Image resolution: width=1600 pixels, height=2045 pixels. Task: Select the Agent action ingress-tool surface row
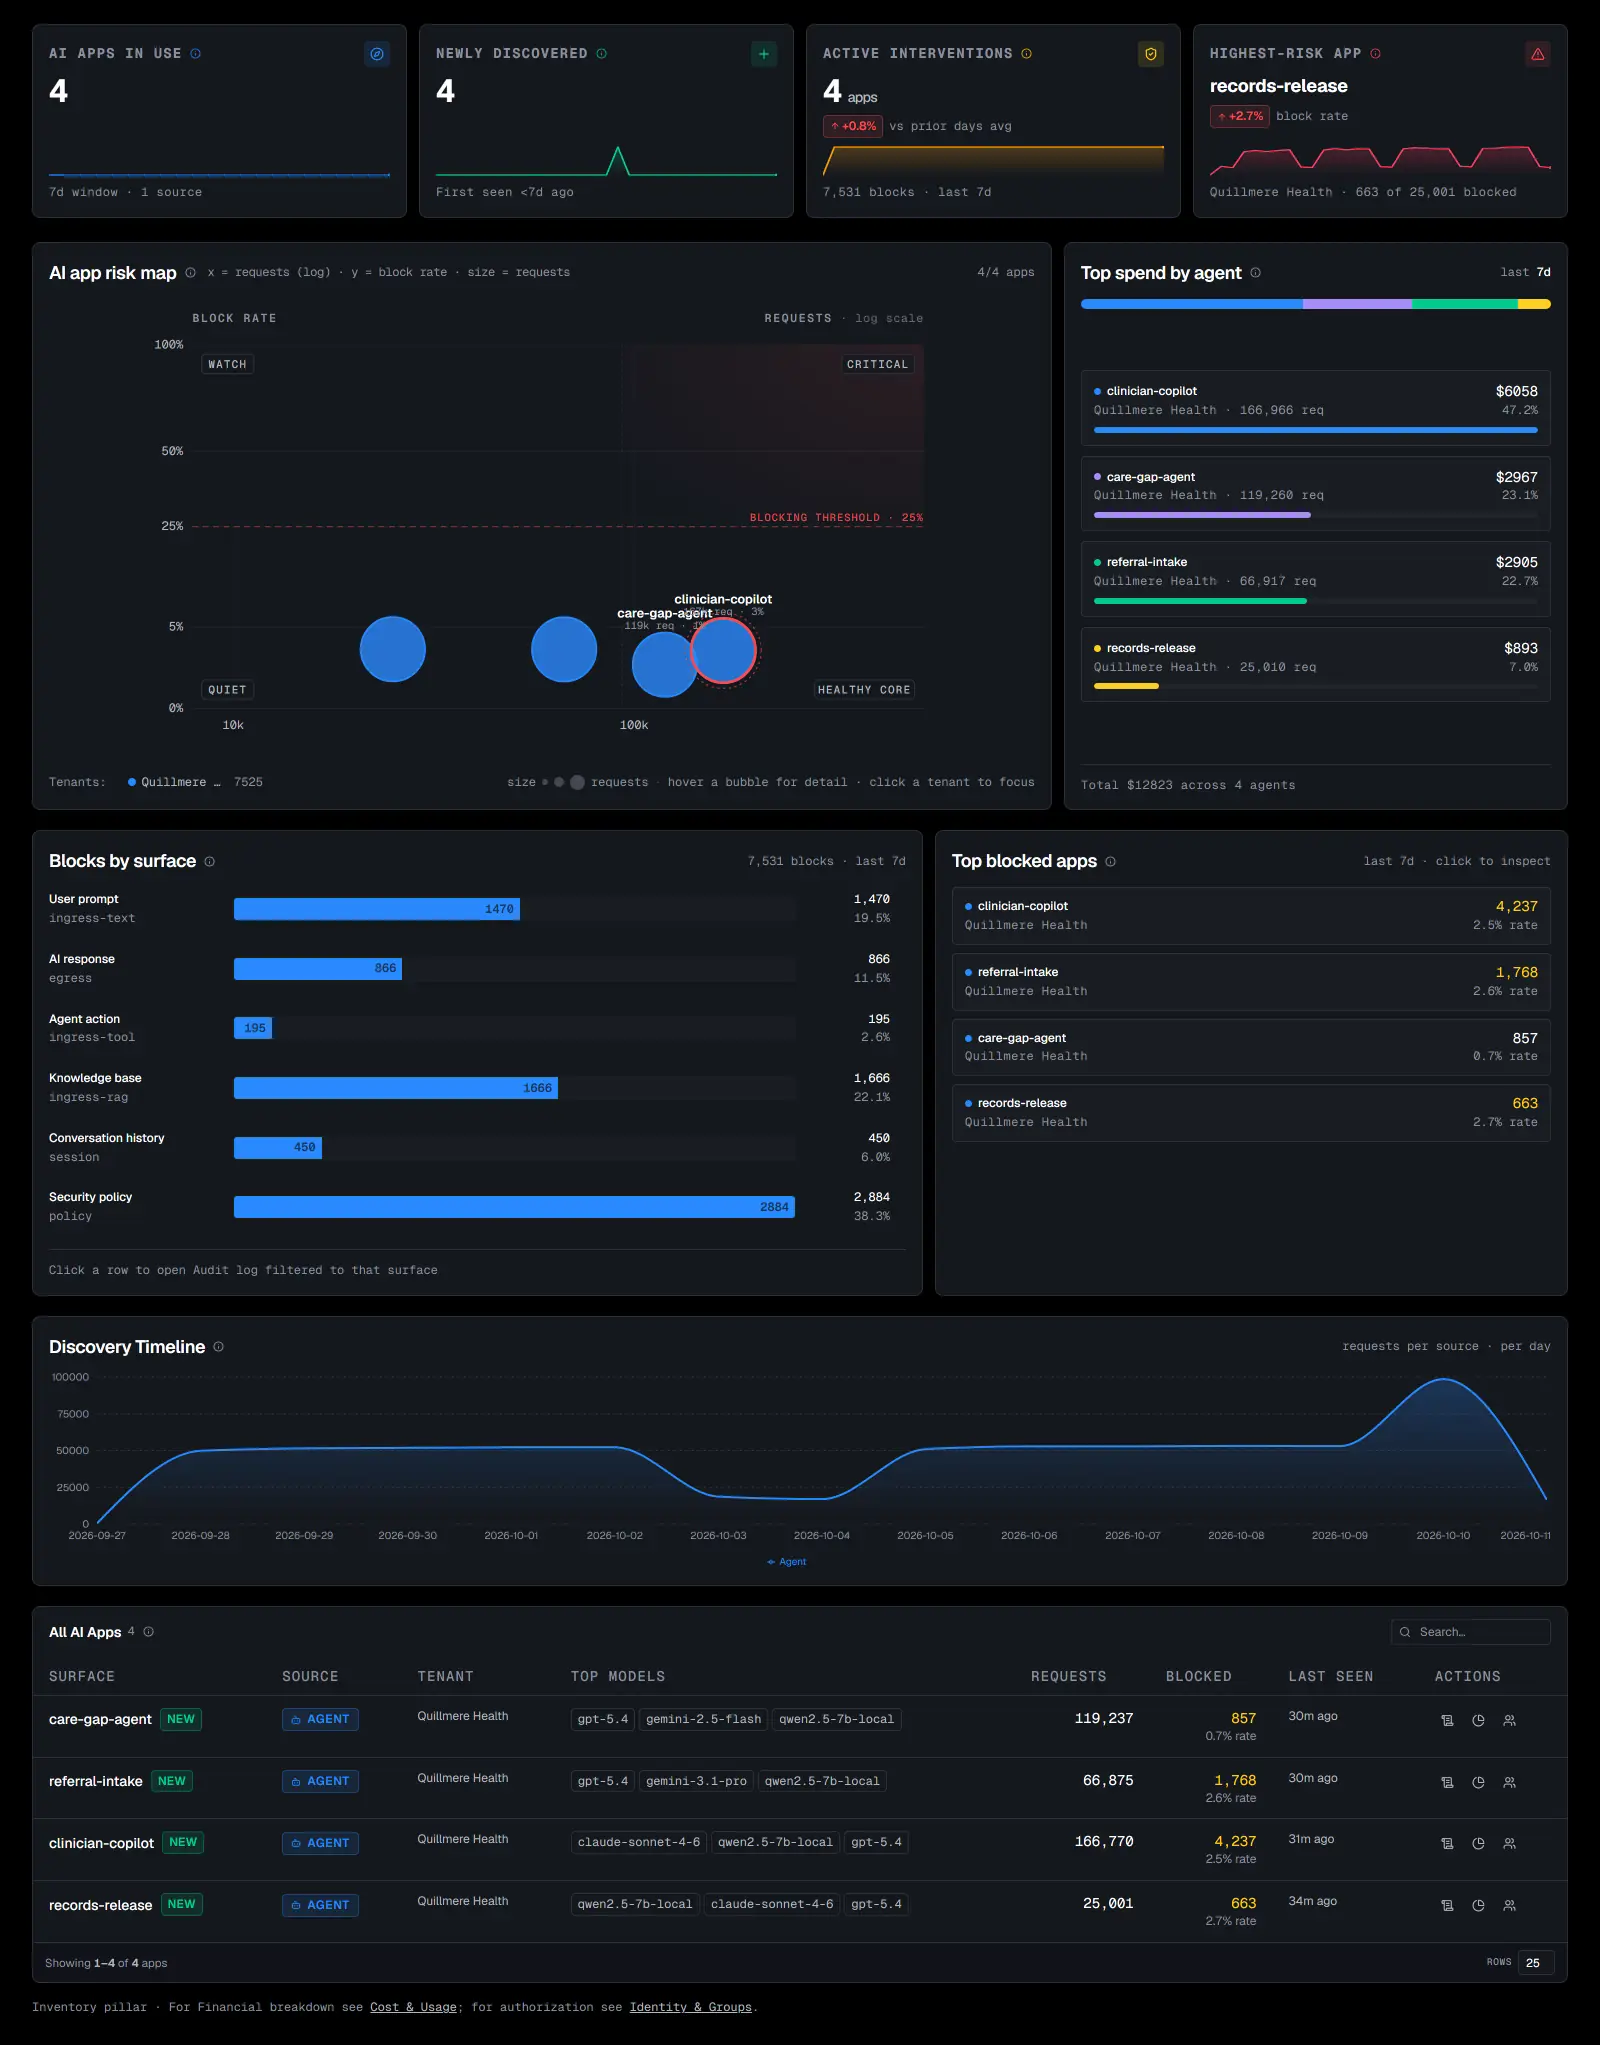pos(477,1028)
